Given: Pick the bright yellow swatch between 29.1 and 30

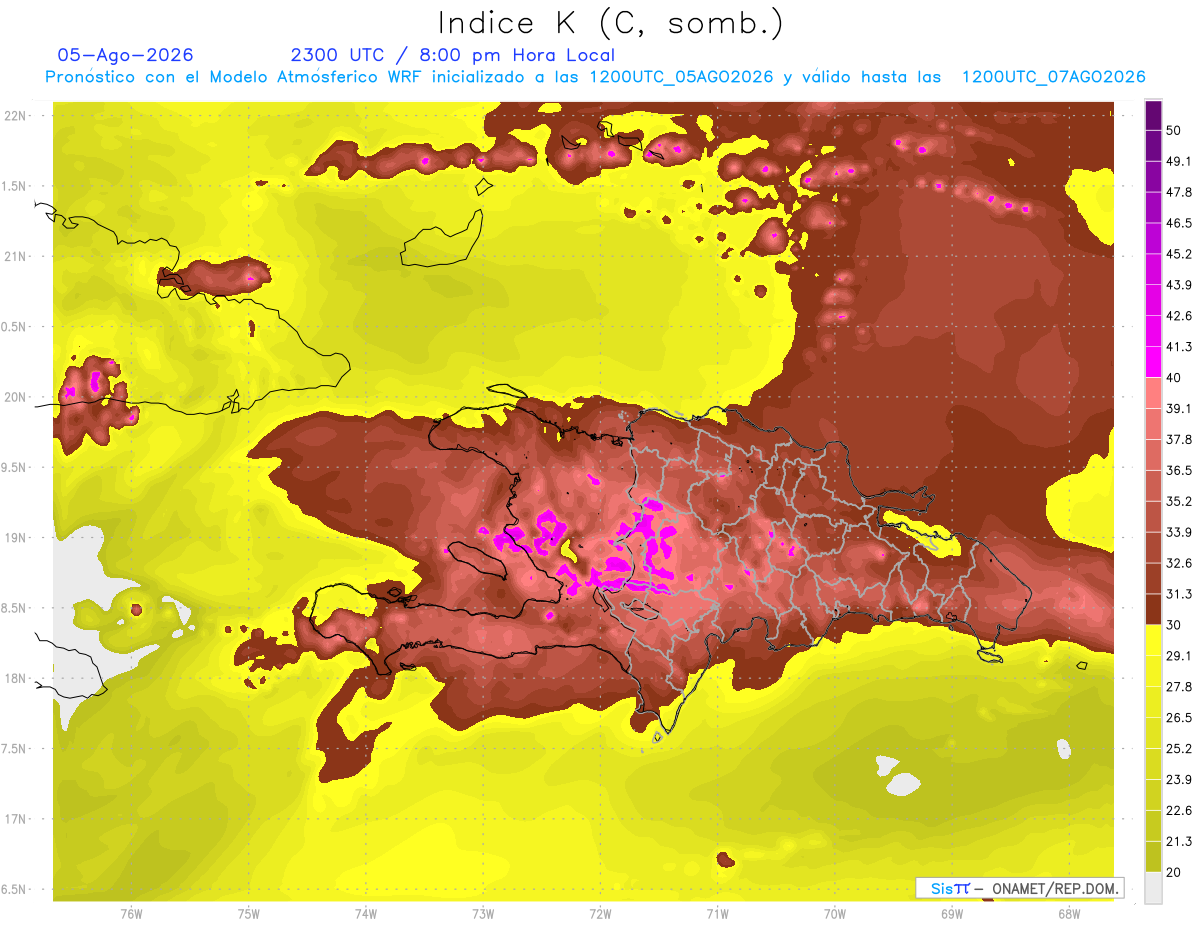Looking at the screenshot, I should (x=1153, y=640).
